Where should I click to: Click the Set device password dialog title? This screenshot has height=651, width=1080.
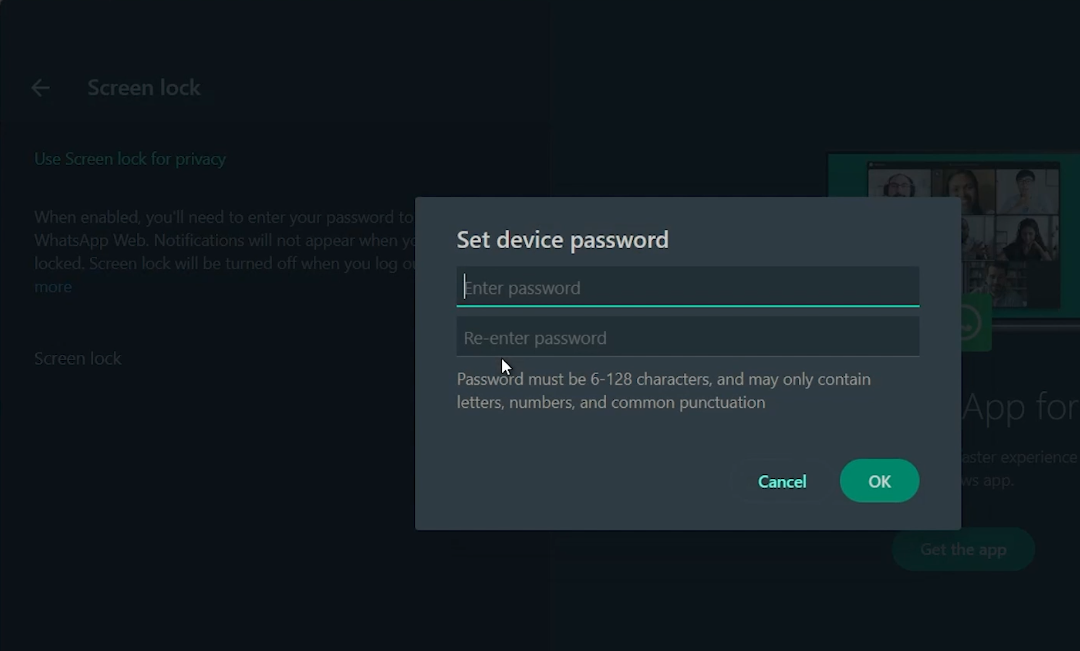562,240
